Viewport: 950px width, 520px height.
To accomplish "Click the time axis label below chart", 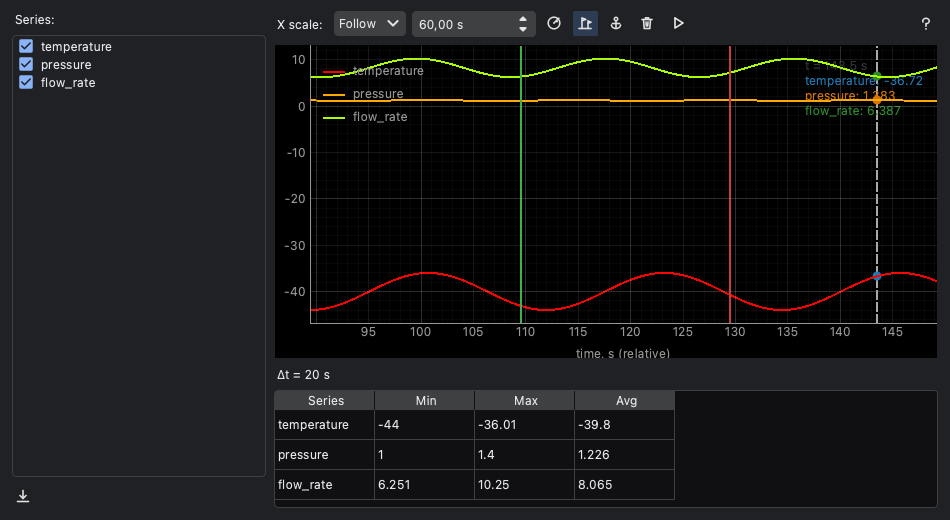I will click(x=623, y=353).
